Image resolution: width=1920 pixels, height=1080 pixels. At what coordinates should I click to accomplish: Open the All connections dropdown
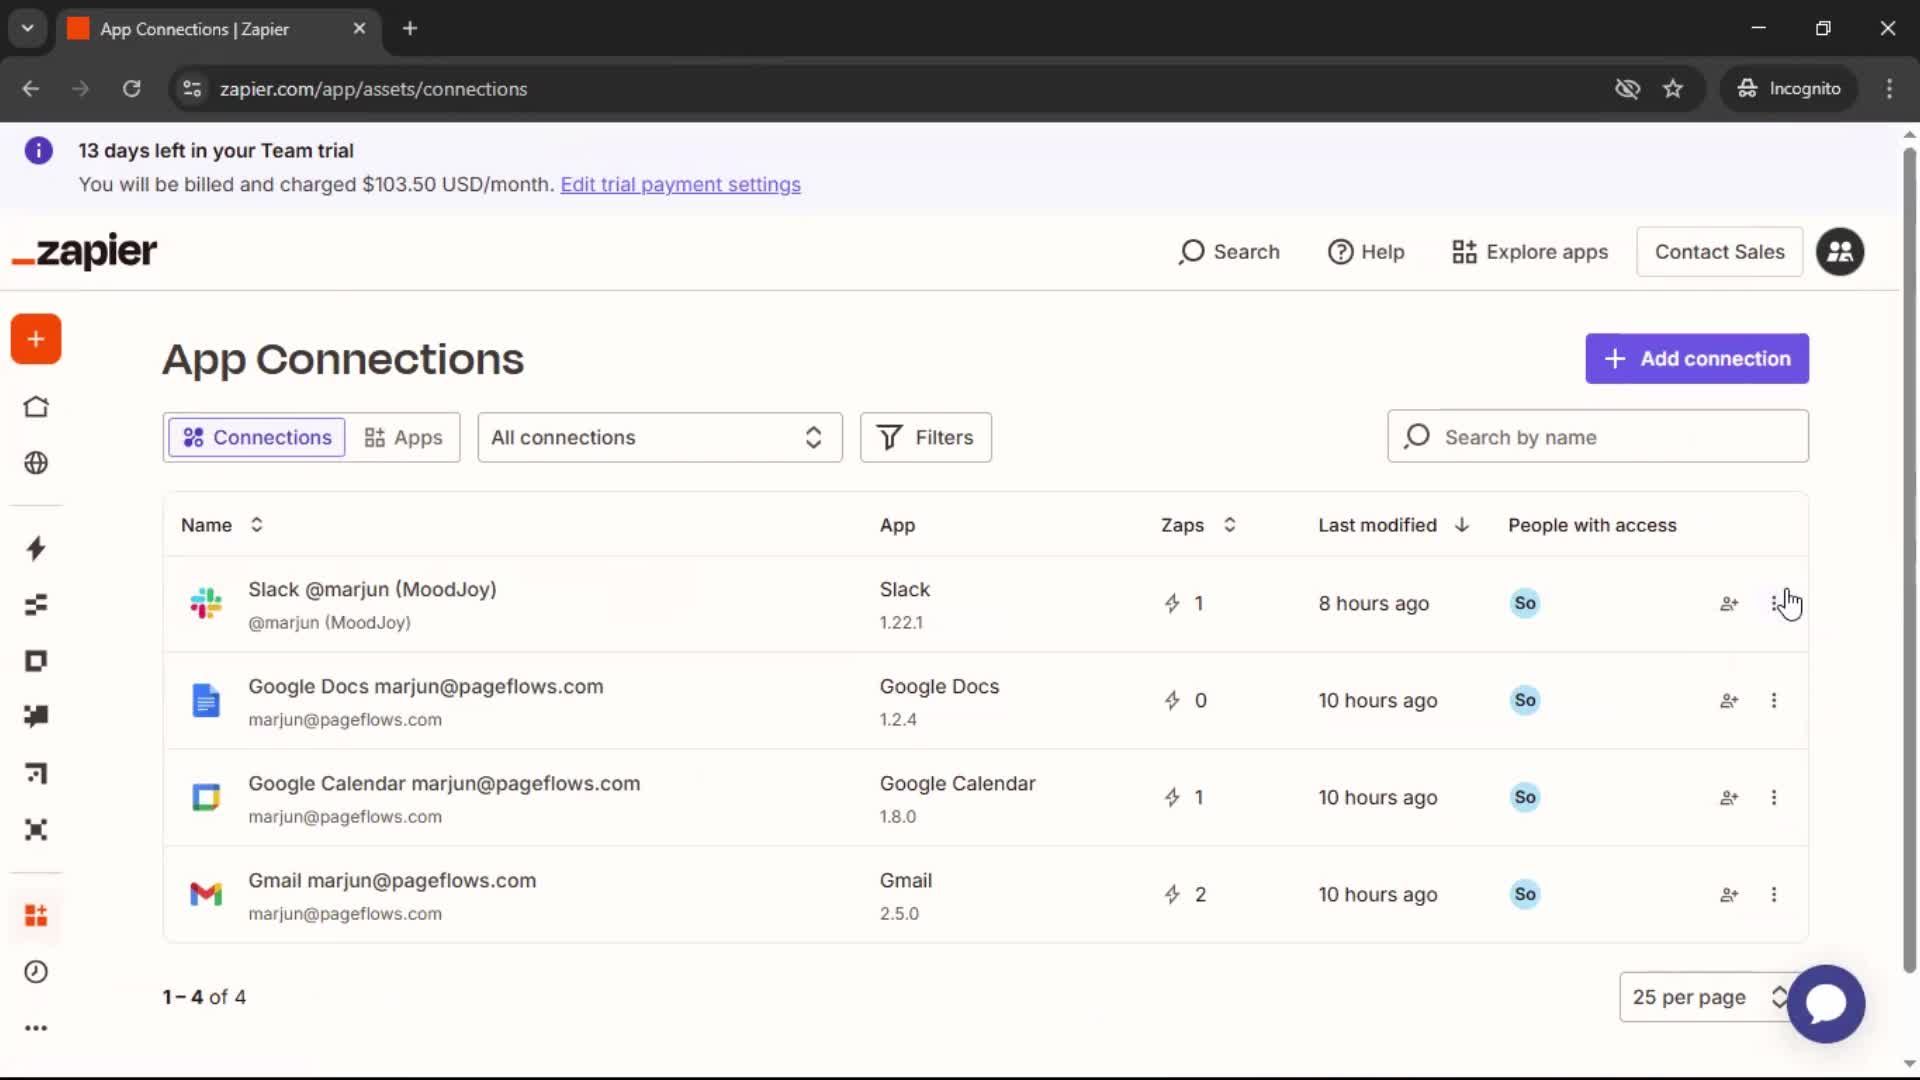coord(660,438)
